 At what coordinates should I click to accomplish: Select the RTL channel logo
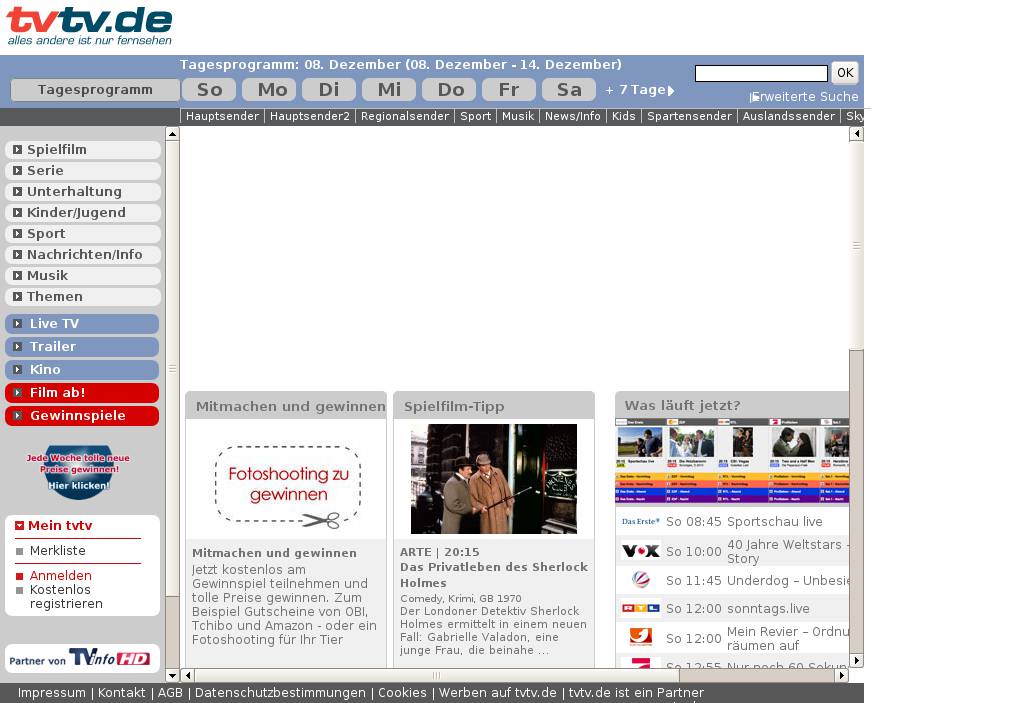tap(640, 608)
